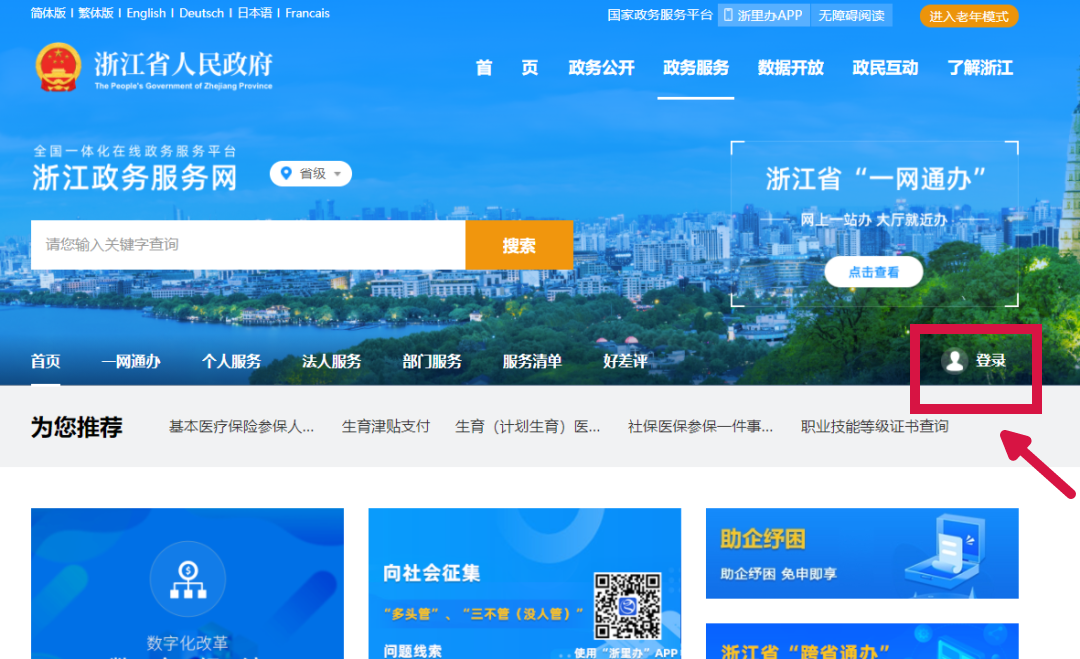Click the 为您推荐 heading

(76, 427)
